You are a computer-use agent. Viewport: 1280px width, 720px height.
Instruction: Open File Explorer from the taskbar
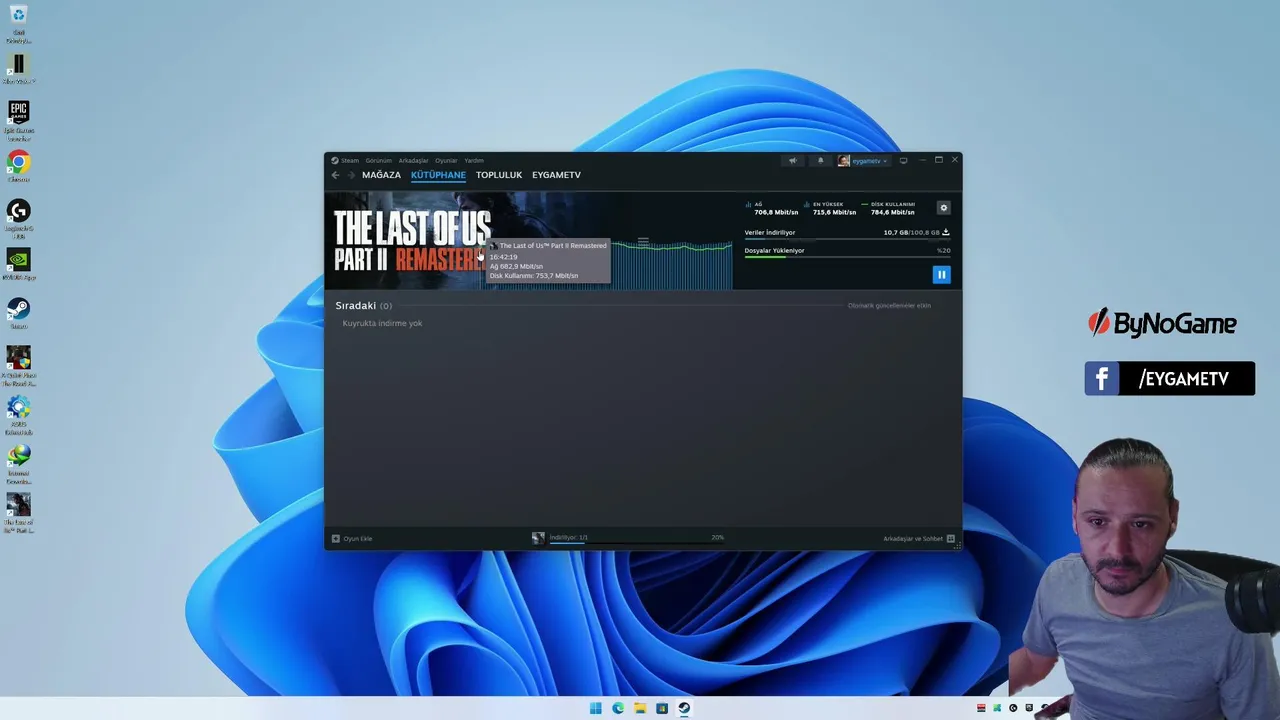[x=640, y=708]
